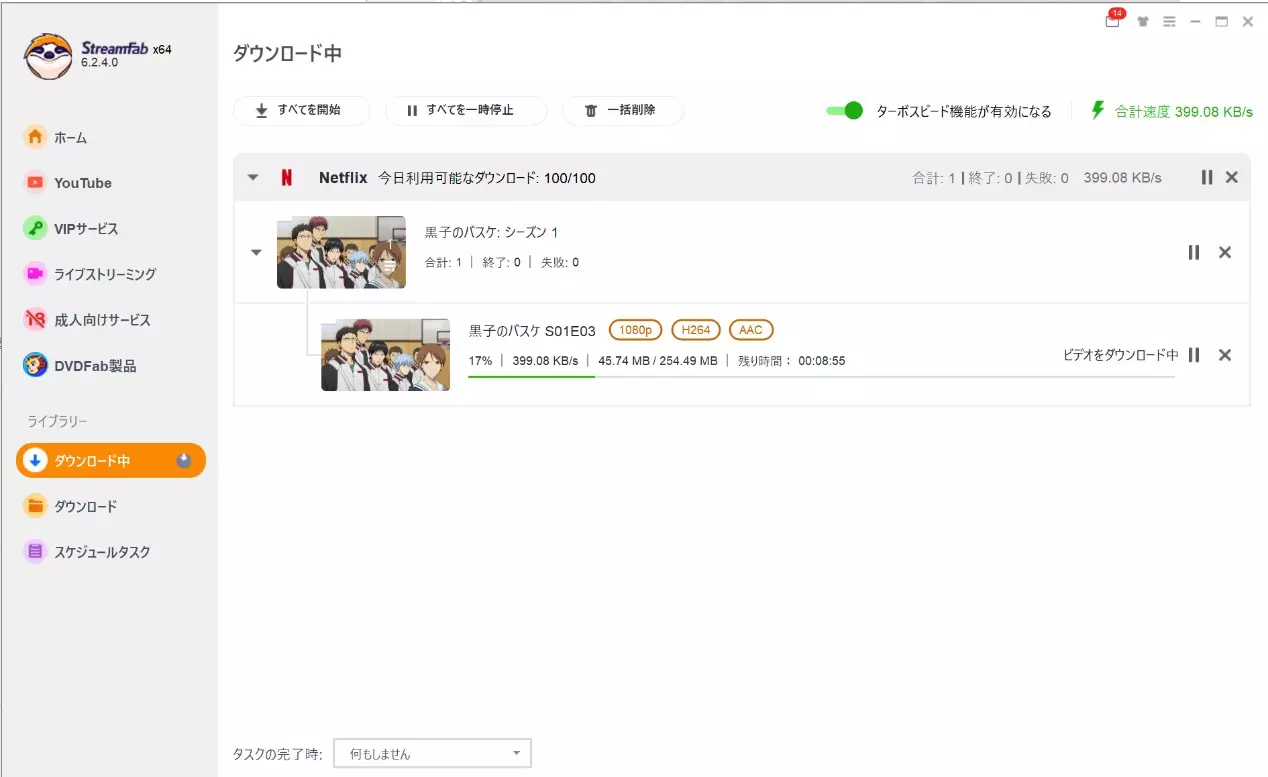Collapse the Season 1 entry
The width and height of the screenshot is (1268, 777).
pyautogui.click(x=256, y=253)
